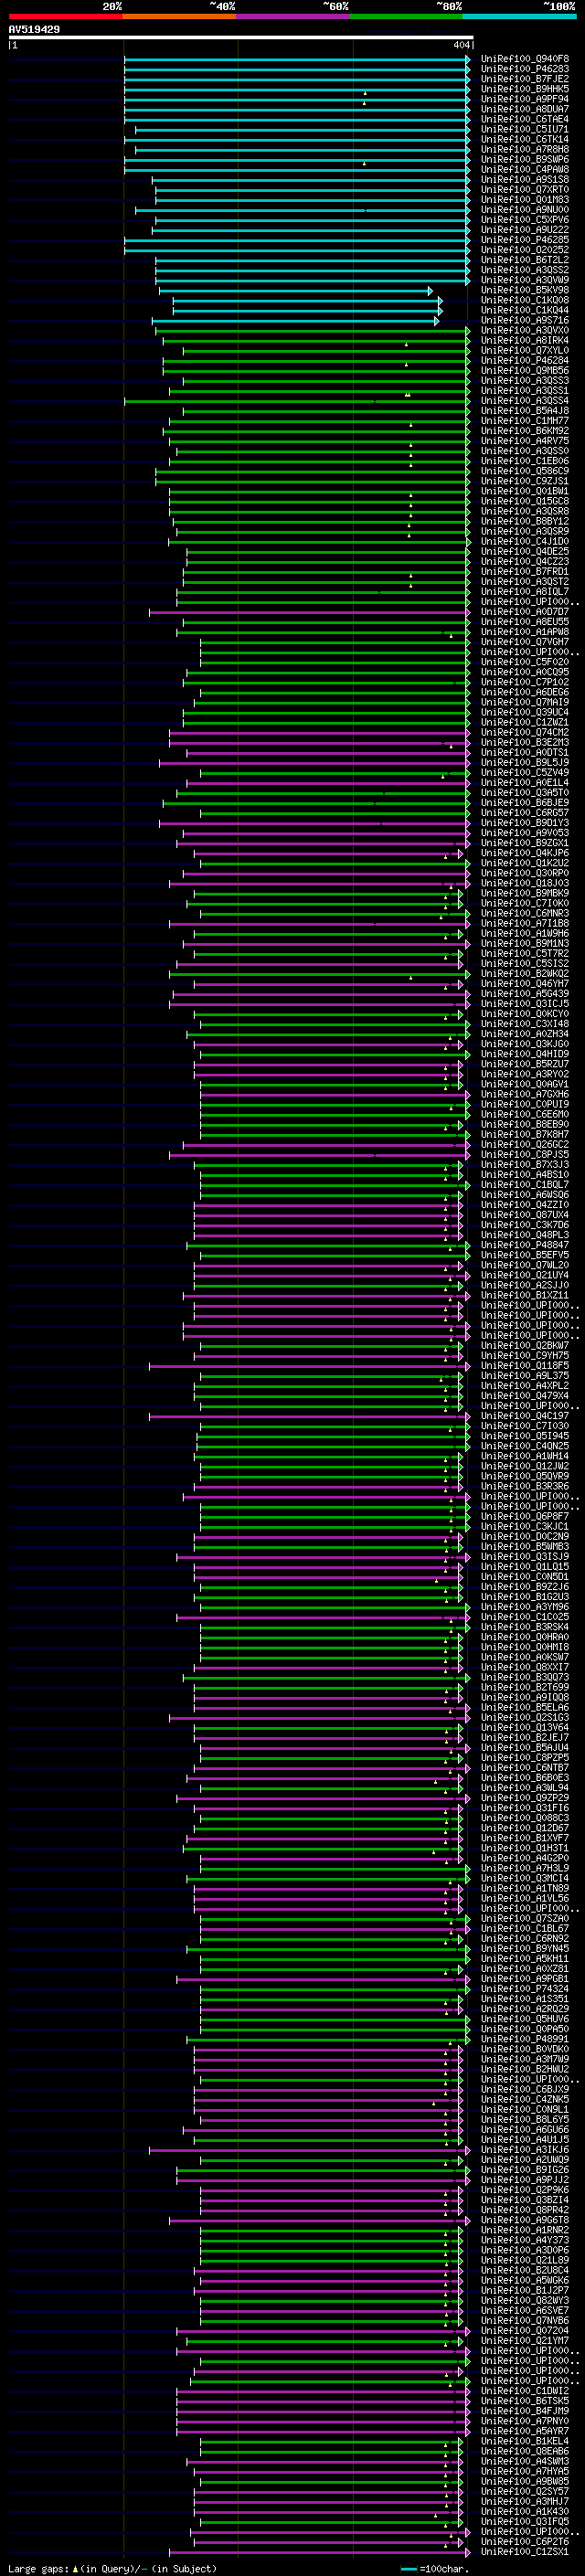The height and width of the screenshot is (2576, 585).
Task: Choose the UniRef100_Q586C9 label
Action: (x=525, y=471)
